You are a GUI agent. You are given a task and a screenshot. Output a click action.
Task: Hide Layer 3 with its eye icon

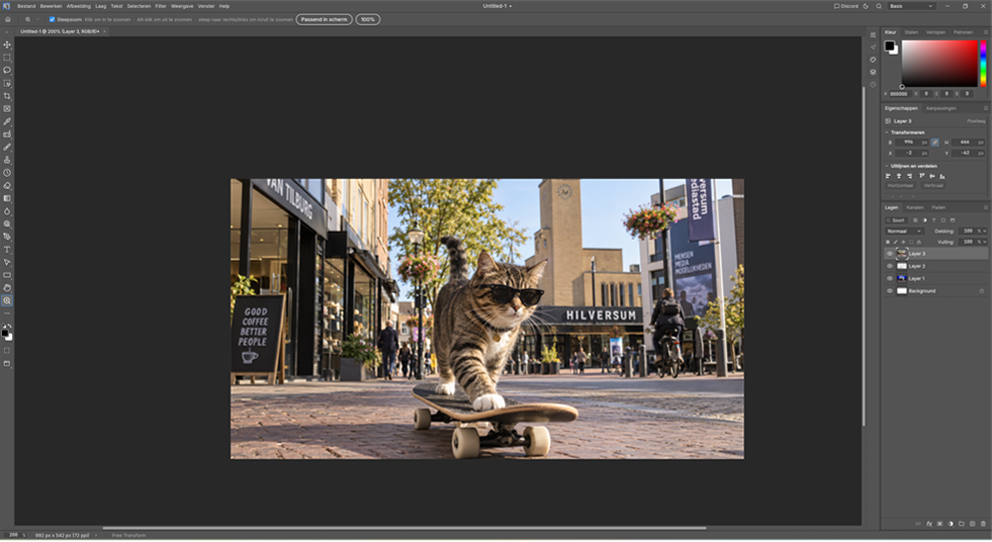890,254
